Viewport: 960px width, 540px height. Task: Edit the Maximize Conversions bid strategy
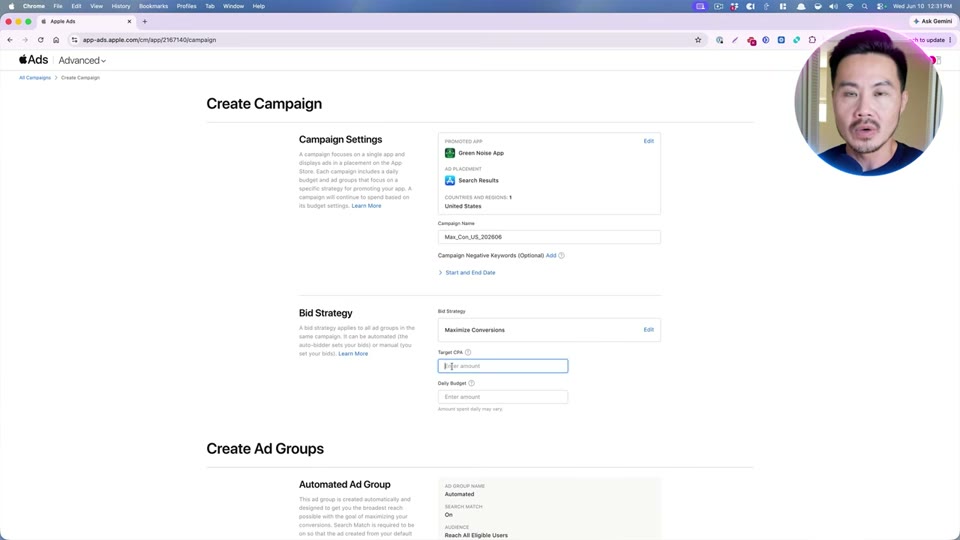click(648, 329)
